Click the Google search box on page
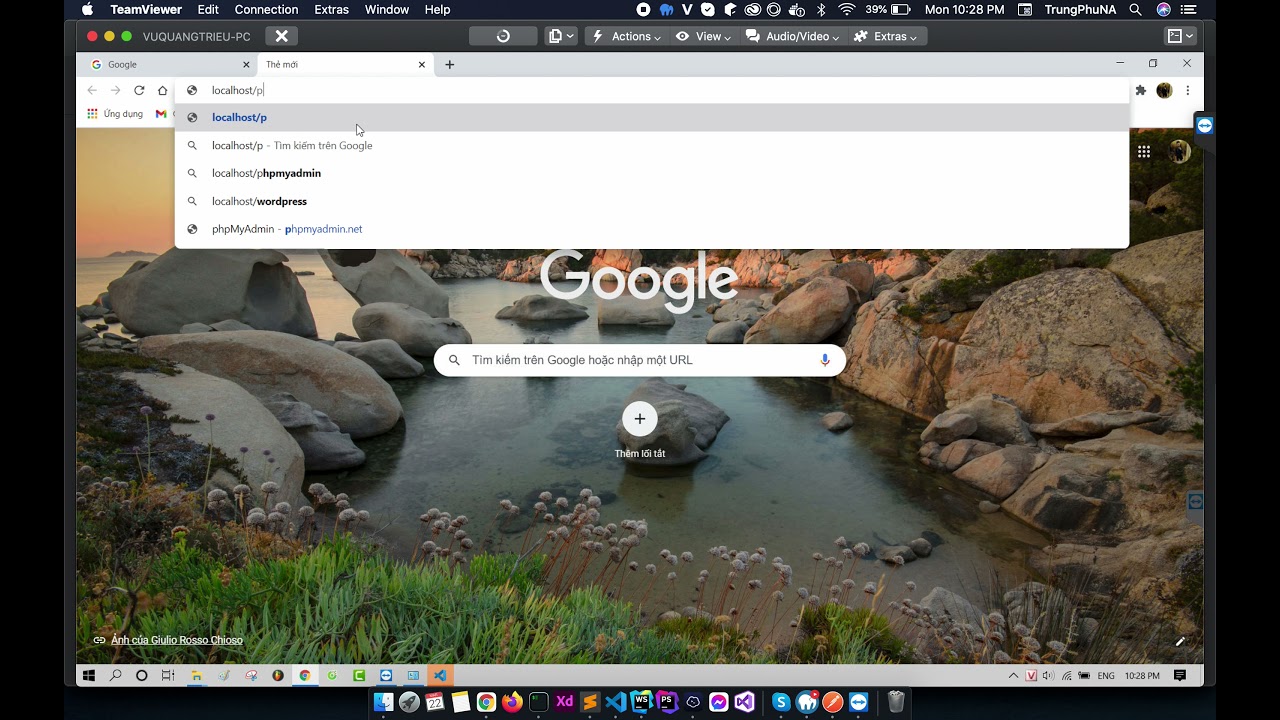 tap(640, 360)
